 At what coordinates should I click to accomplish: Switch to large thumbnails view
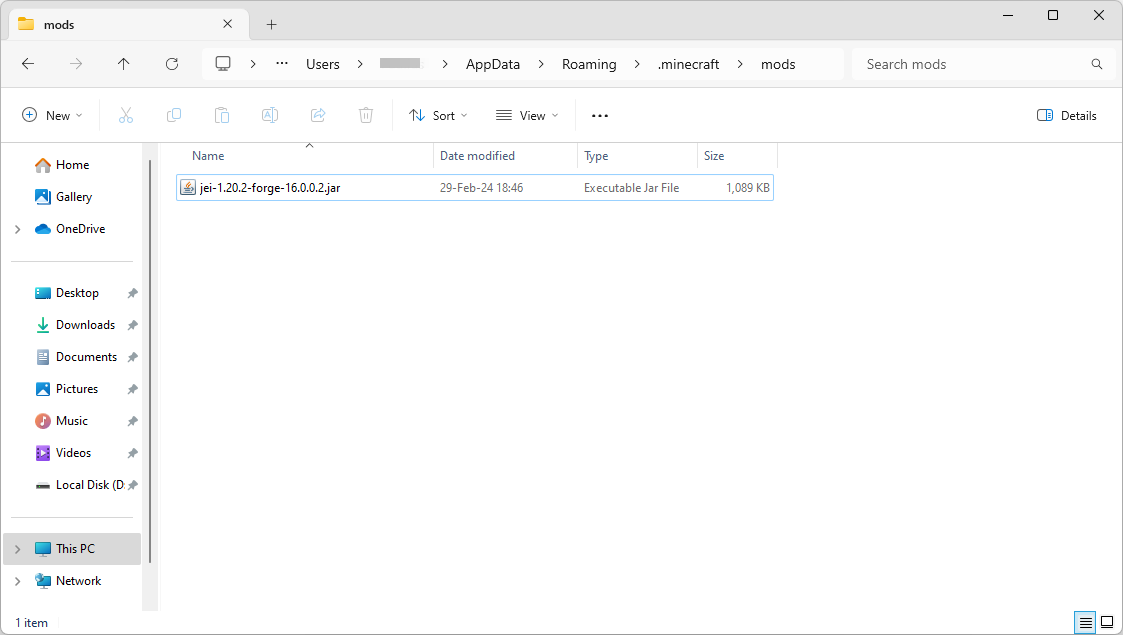(1107, 622)
